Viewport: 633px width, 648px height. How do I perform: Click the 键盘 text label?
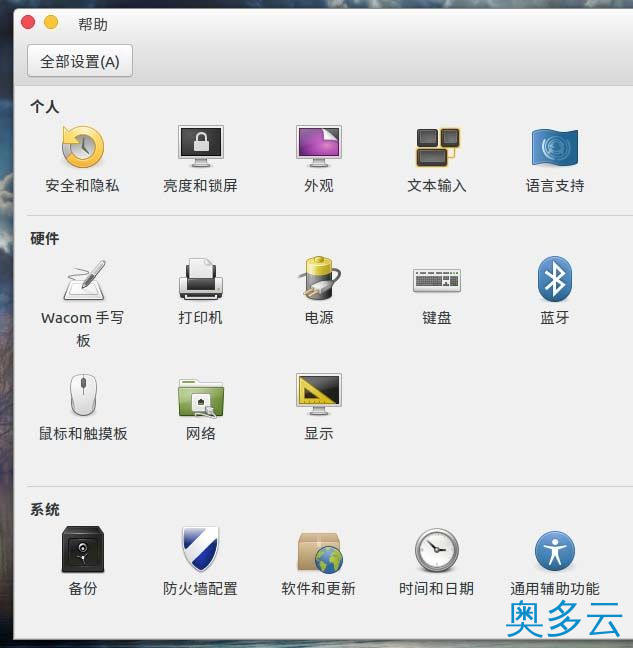[x=437, y=318]
